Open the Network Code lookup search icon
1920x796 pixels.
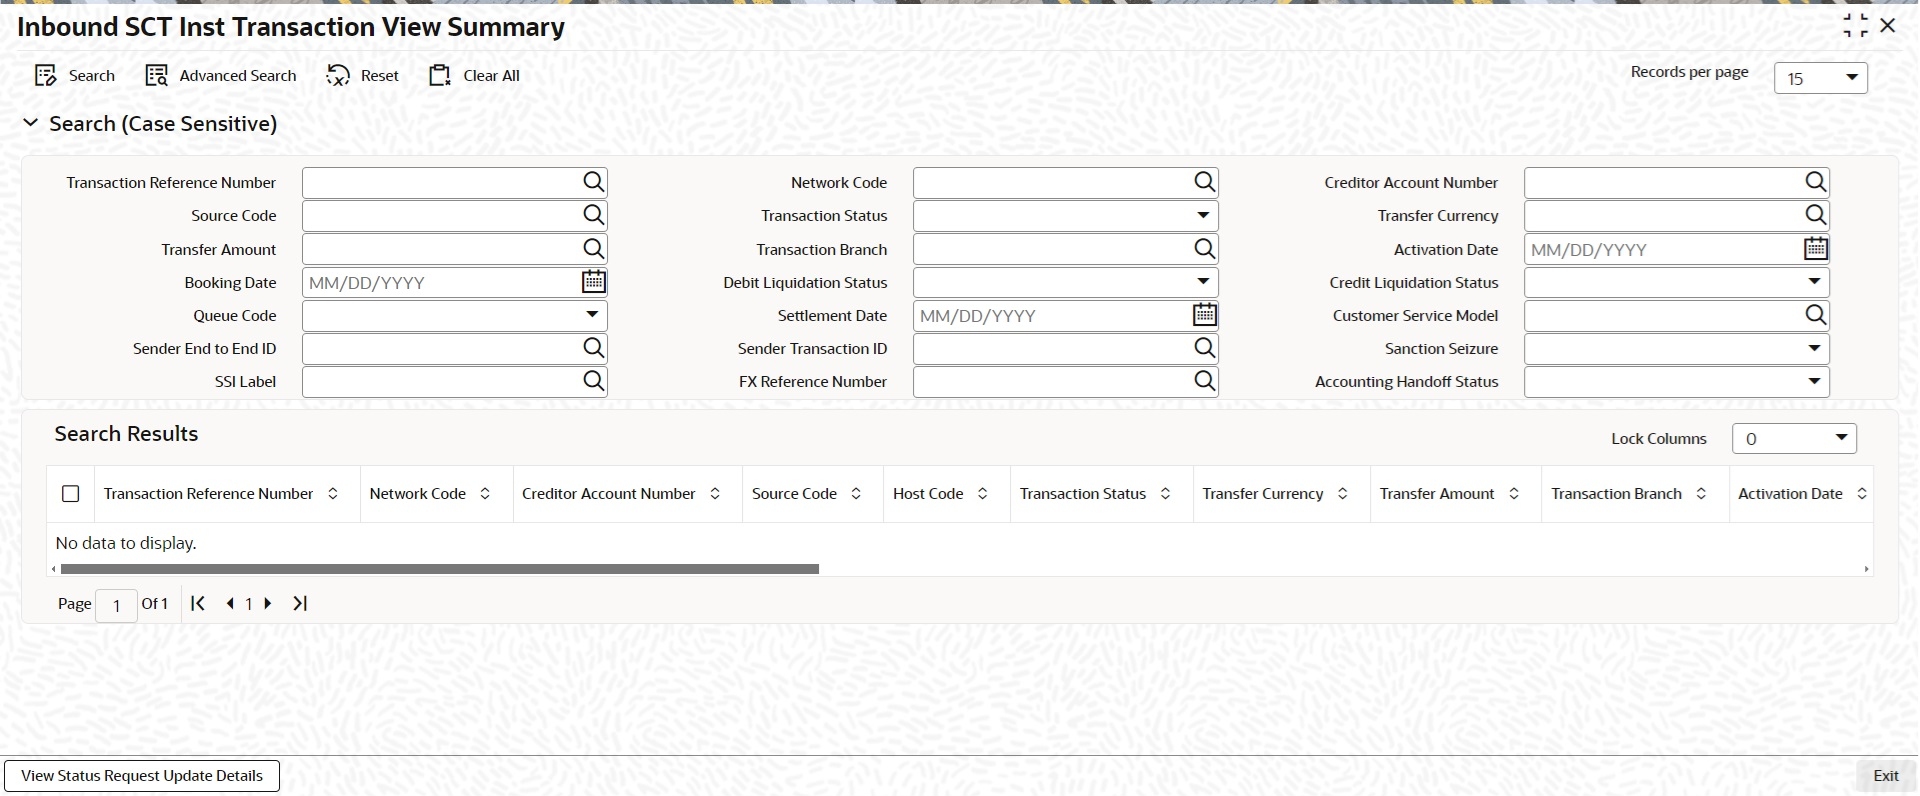click(x=1205, y=182)
